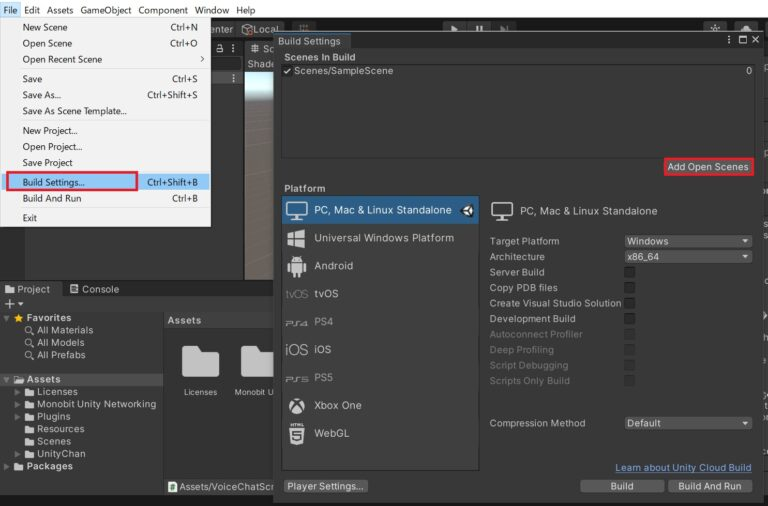Click the Play button in the toolbar
The height and width of the screenshot is (506, 768).
[454, 28]
